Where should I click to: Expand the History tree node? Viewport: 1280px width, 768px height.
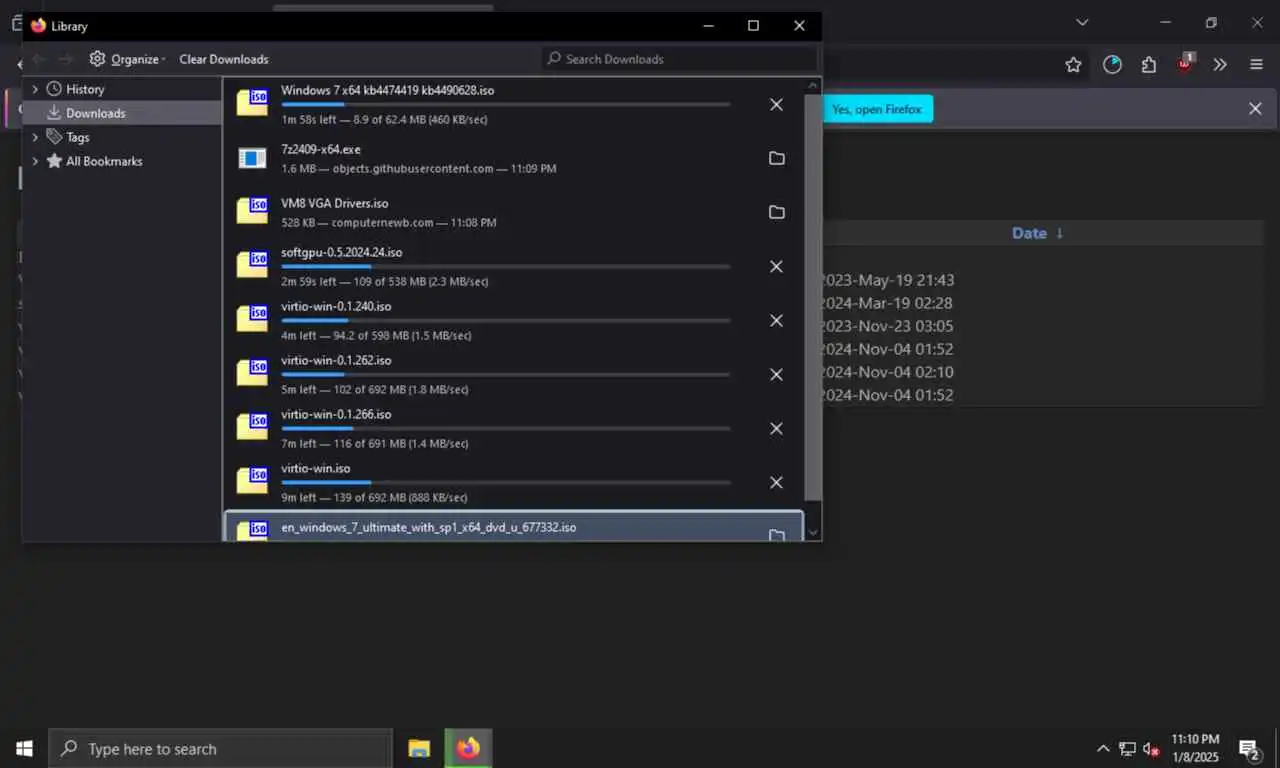click(35, 89)
